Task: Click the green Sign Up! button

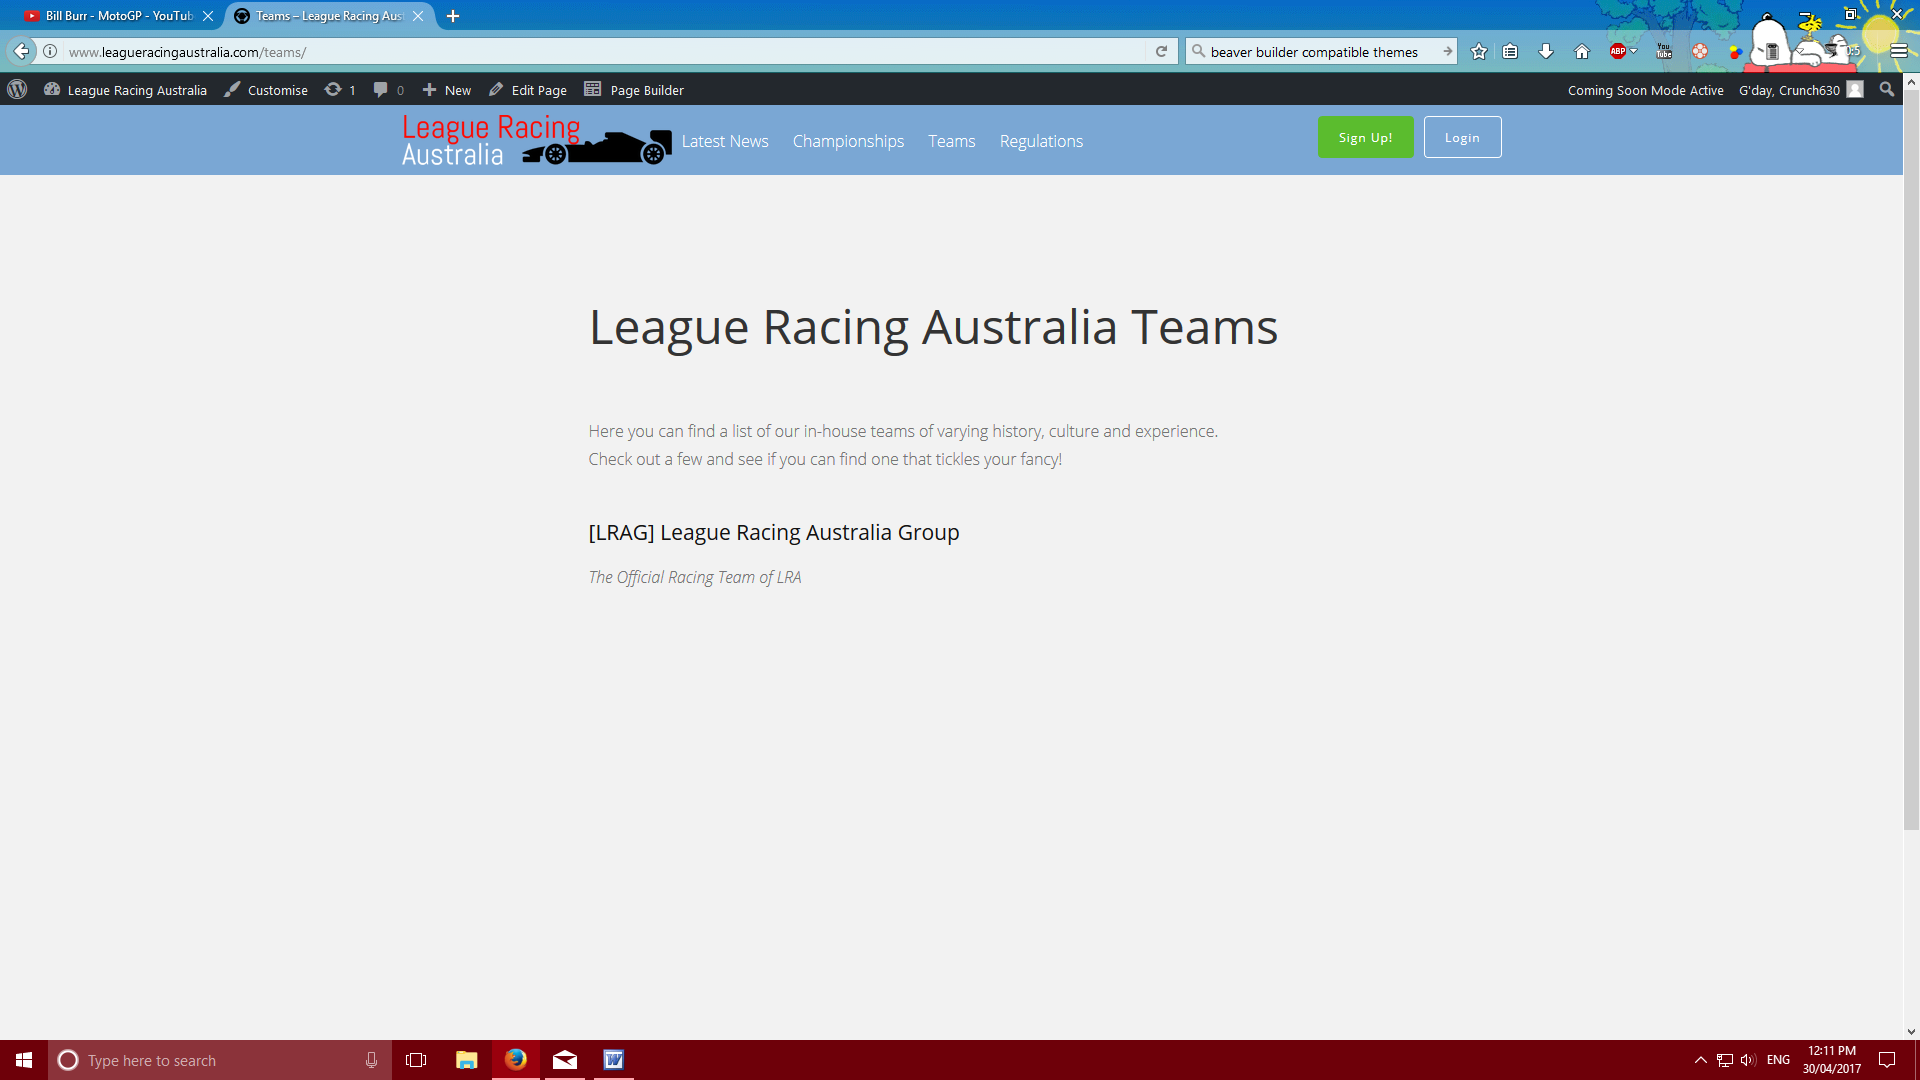Action: click(x=1365, y=138)
